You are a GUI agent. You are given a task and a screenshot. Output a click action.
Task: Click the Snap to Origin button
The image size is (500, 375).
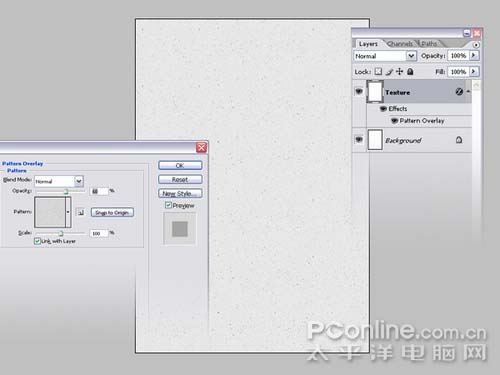click(x=112, y=212)
